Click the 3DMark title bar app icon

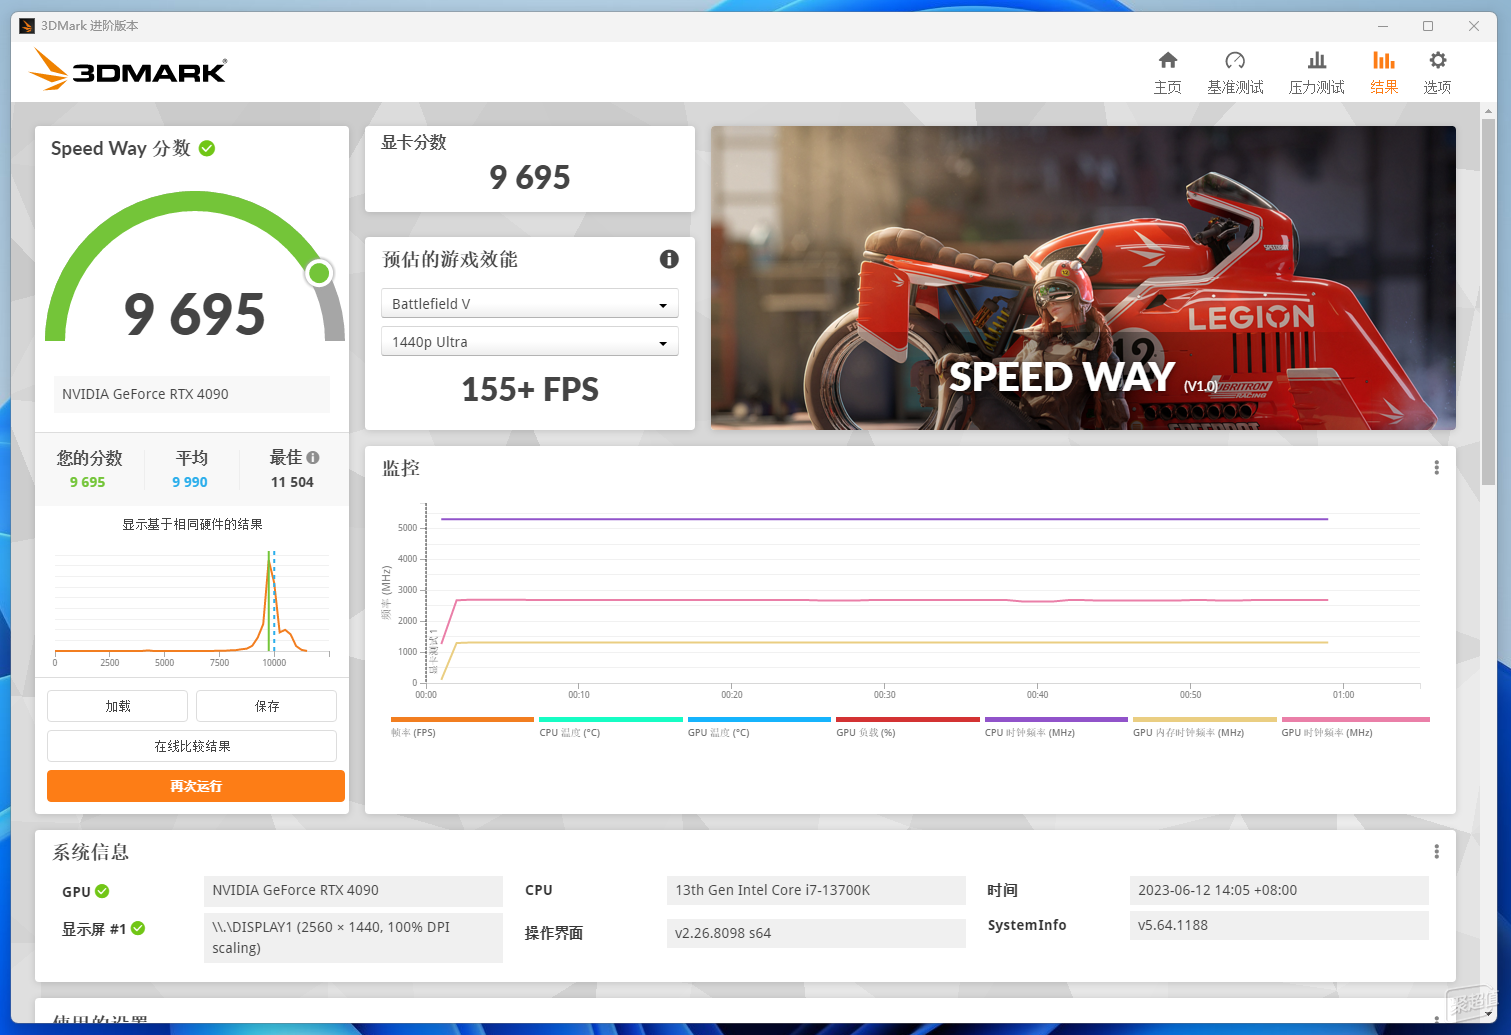[27, 26]
